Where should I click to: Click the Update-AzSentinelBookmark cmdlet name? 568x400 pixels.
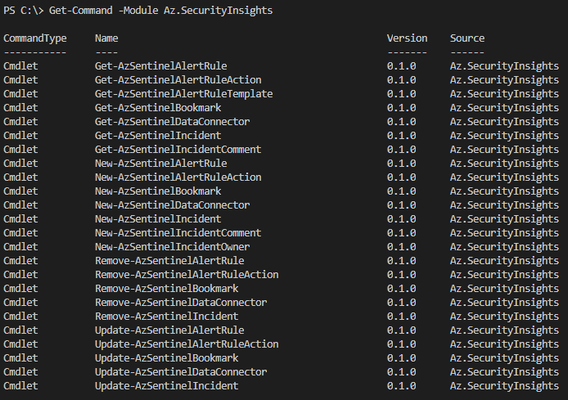pyautogui.click(x=167, y=358)
